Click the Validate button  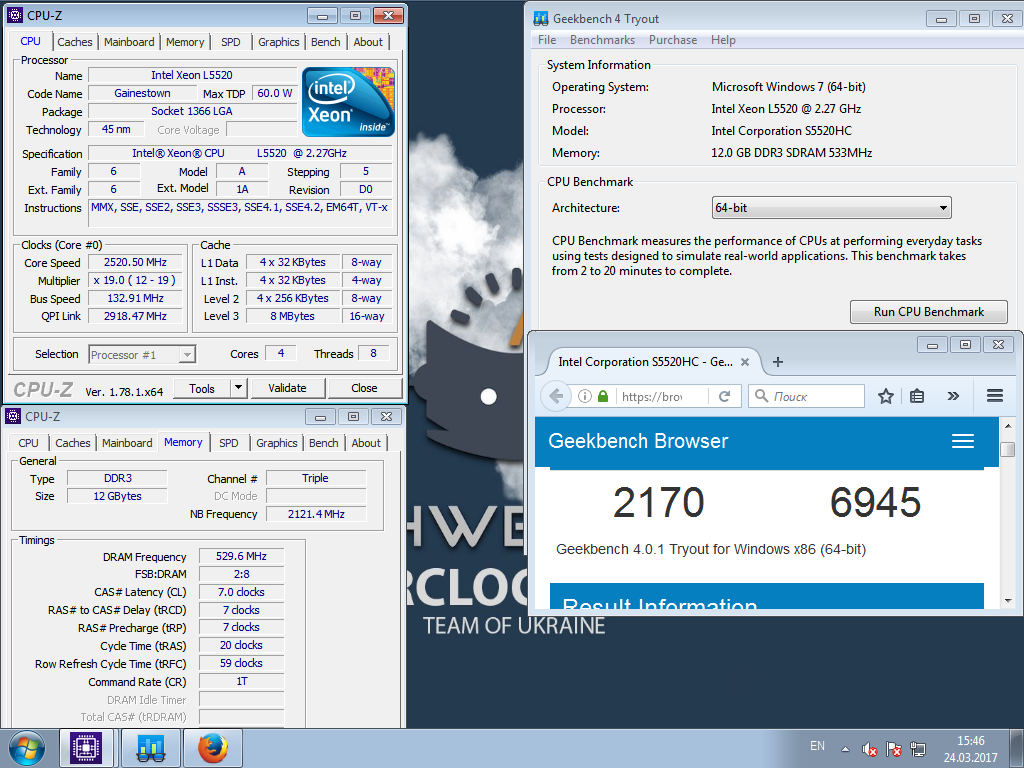287,388
